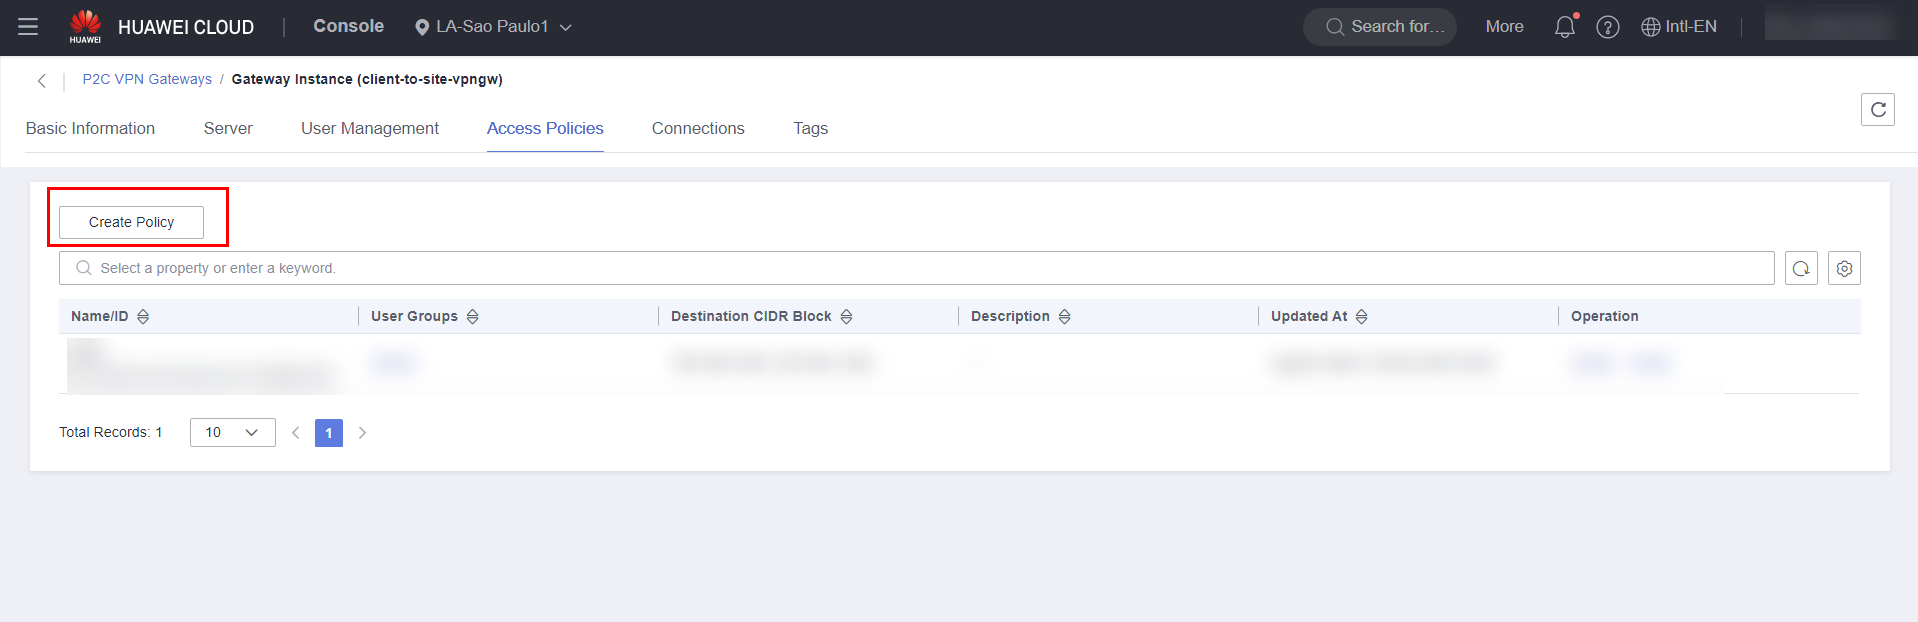Click the back arrow beside breadcrumb
The height and width of the screenshot is (622, 1918).
point(42,81)
